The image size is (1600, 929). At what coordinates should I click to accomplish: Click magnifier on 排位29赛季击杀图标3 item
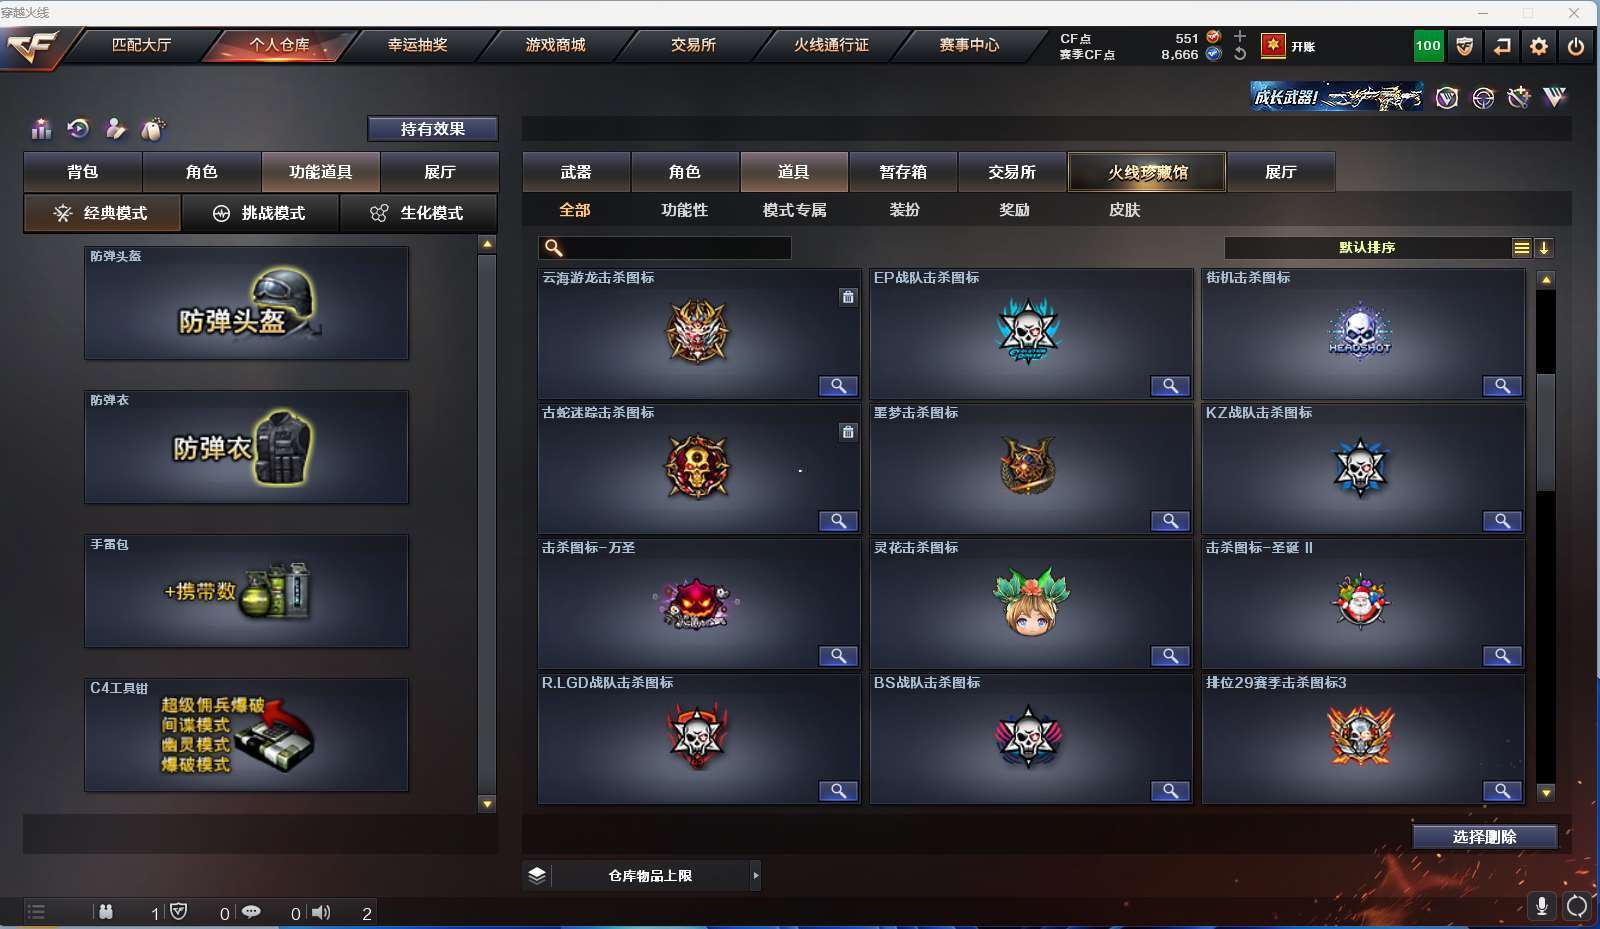1501,791
